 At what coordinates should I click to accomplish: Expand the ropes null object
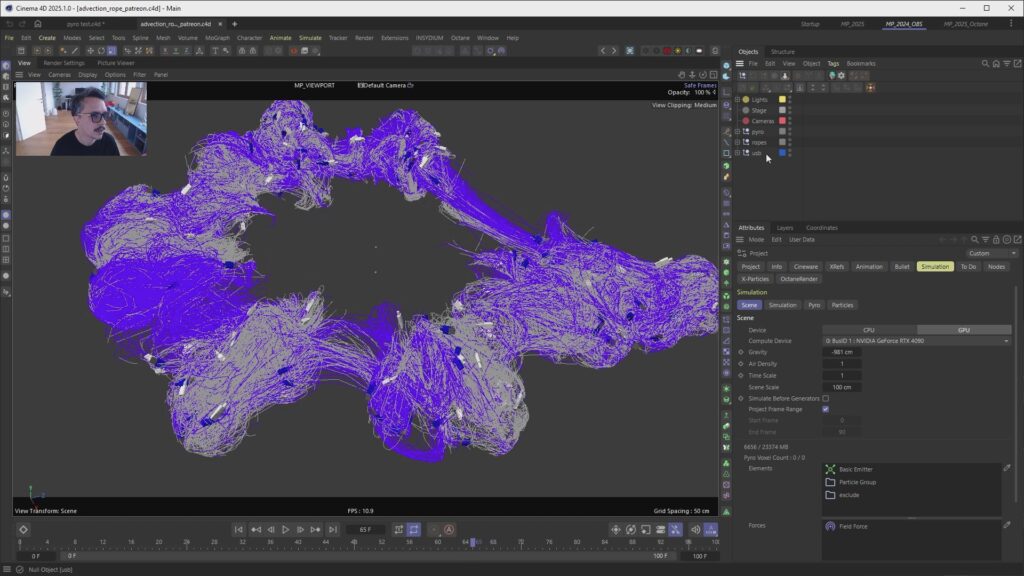point(738,142)
